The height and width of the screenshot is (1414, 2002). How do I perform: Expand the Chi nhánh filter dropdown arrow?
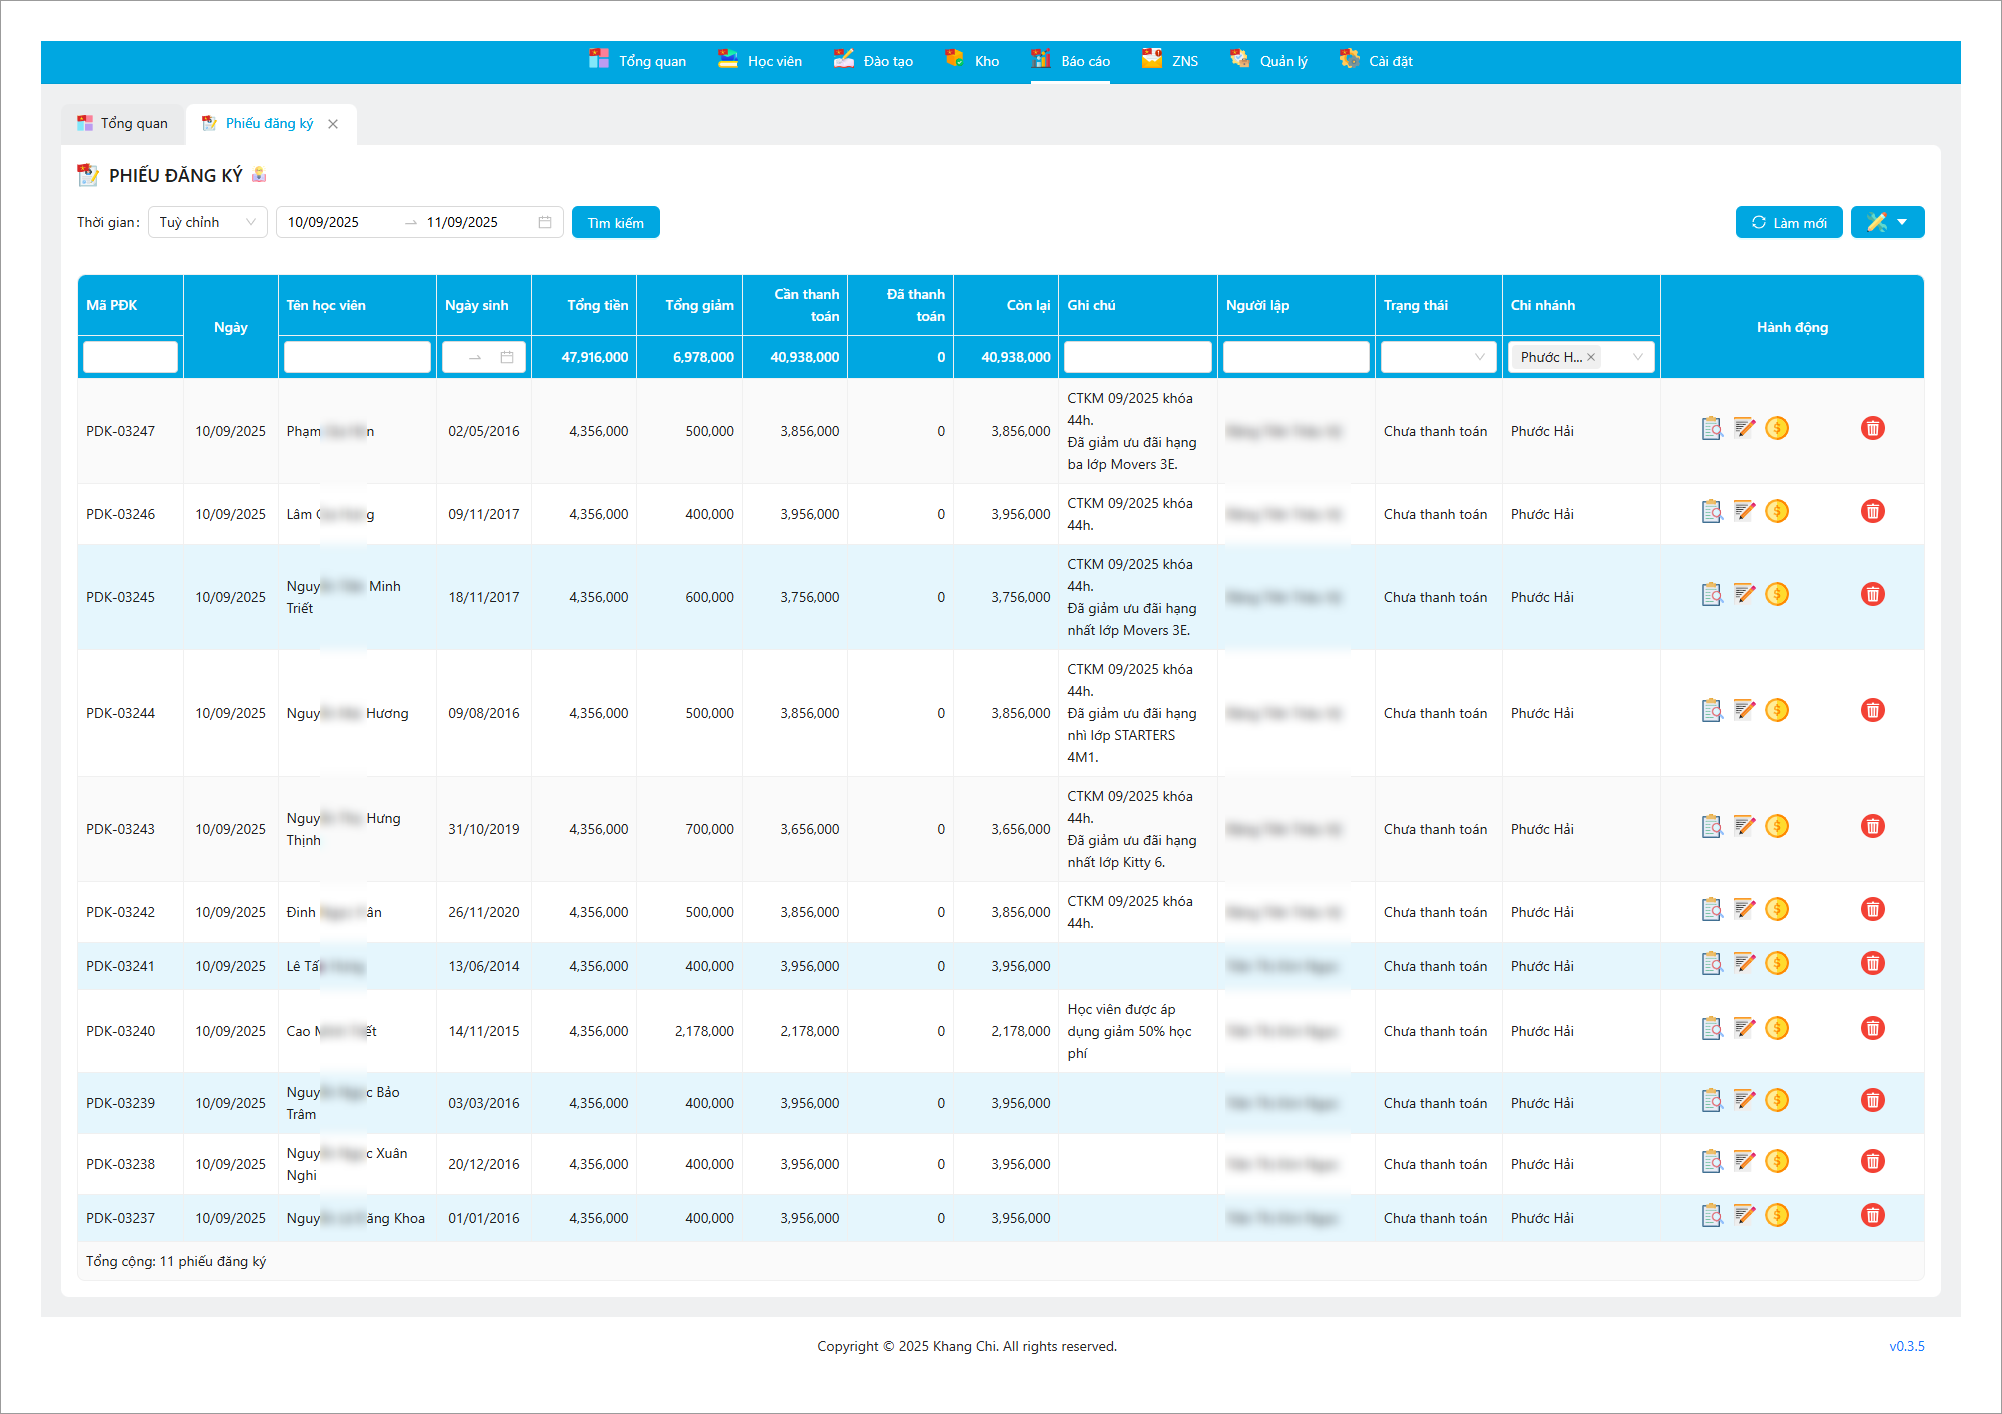(x=1638, y=357)
